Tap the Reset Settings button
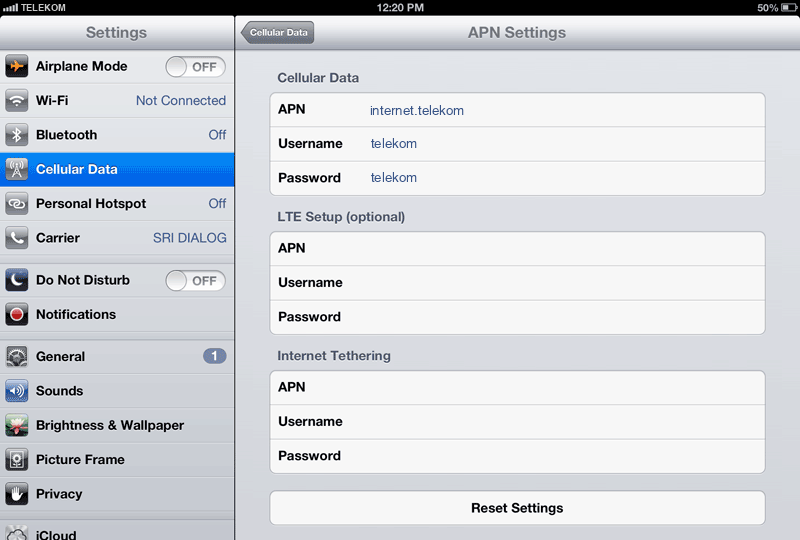Image resolution: width=800 pixels, height=540 pixels. [x=517, y=508]
